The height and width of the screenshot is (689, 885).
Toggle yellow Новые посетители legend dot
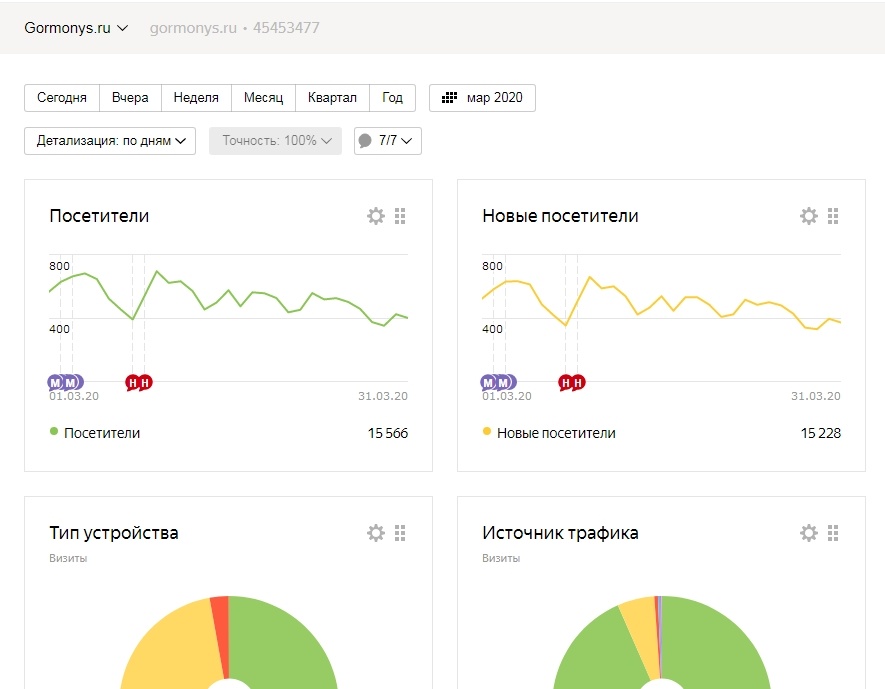click(x=487, y=432)
